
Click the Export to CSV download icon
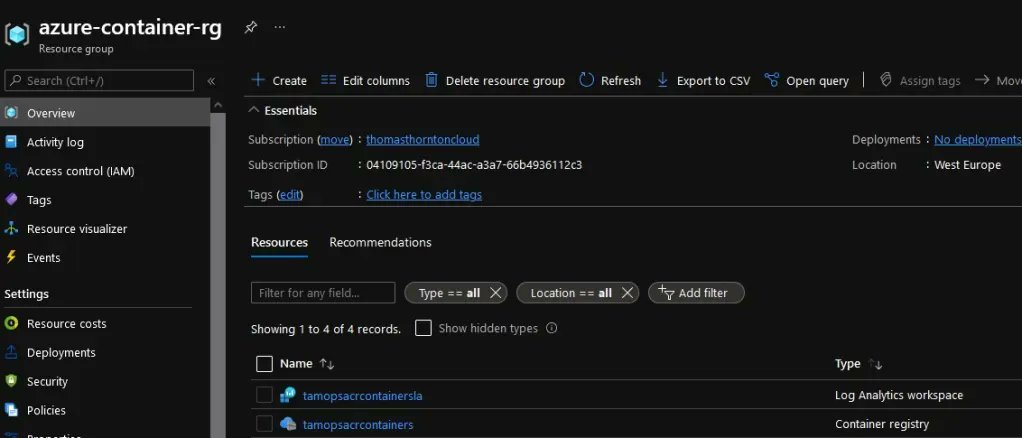(x=662, y=80)
